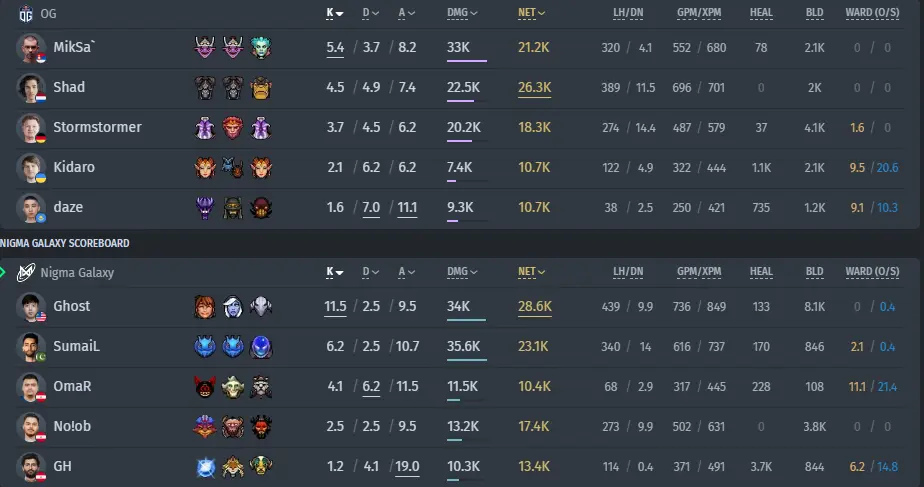Click the OG GPM/XPM column header
The width and height of the screenshot is (924, 487).
pyautogui.click(x=699, y=13)
